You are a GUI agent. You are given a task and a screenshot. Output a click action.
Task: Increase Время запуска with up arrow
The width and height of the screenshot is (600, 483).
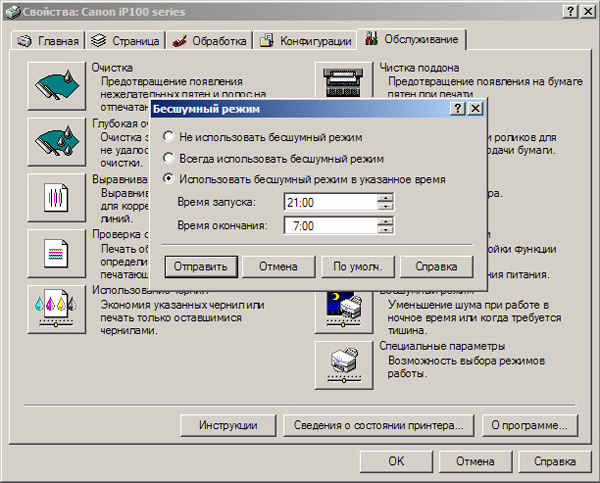(385, 198)
